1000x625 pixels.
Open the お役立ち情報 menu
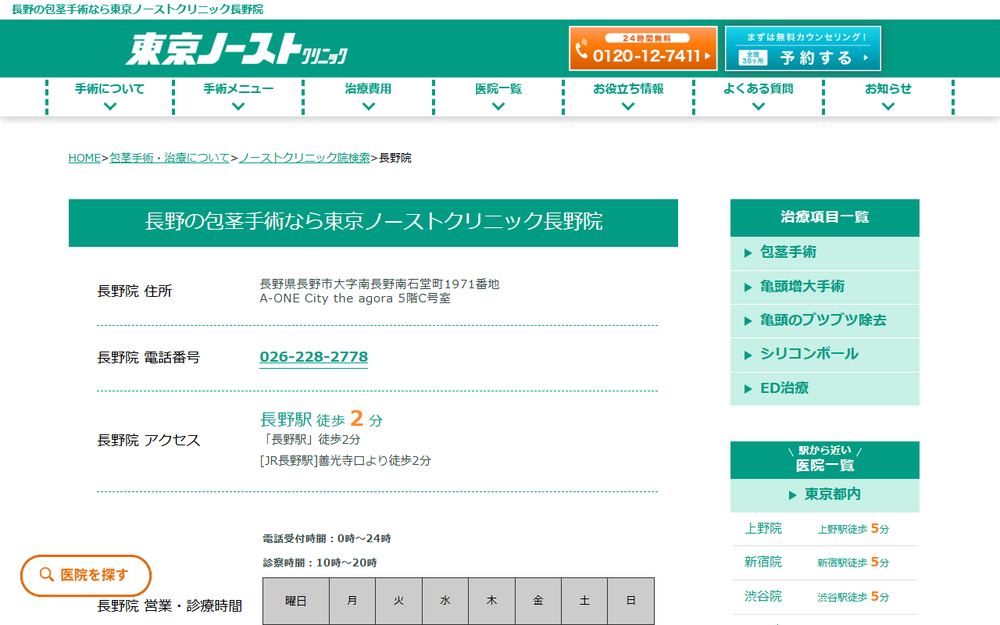628,89
